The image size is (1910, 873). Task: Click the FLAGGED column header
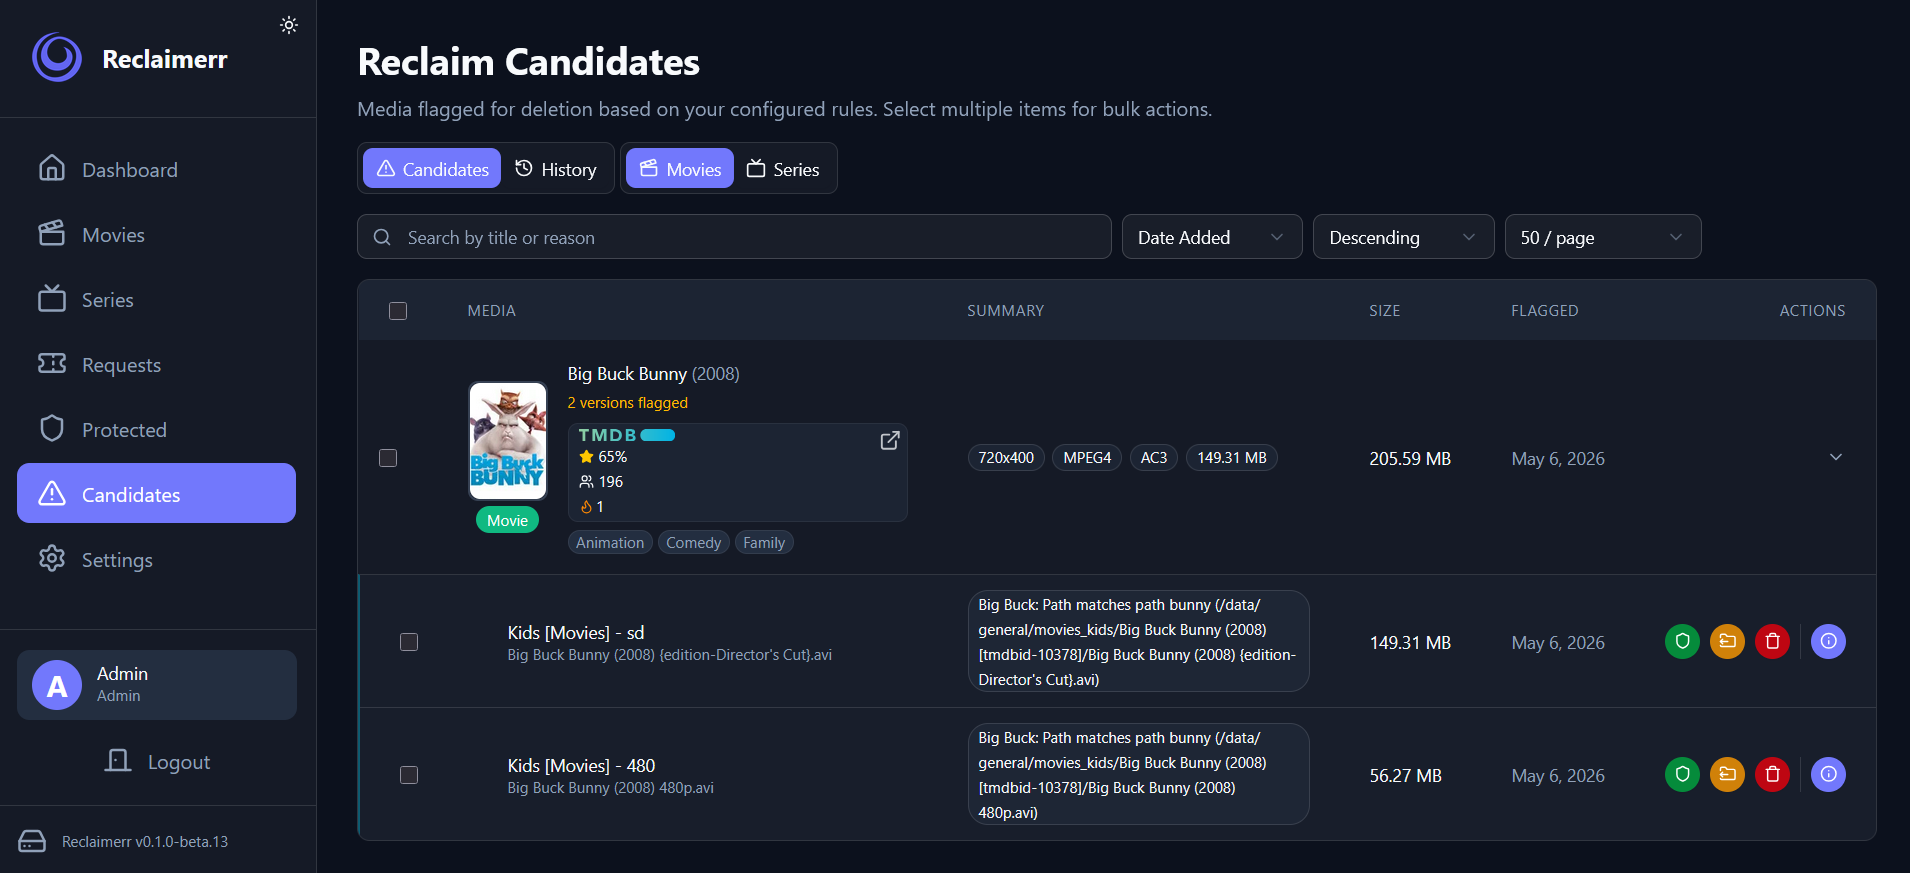(x=1545, y=310)
